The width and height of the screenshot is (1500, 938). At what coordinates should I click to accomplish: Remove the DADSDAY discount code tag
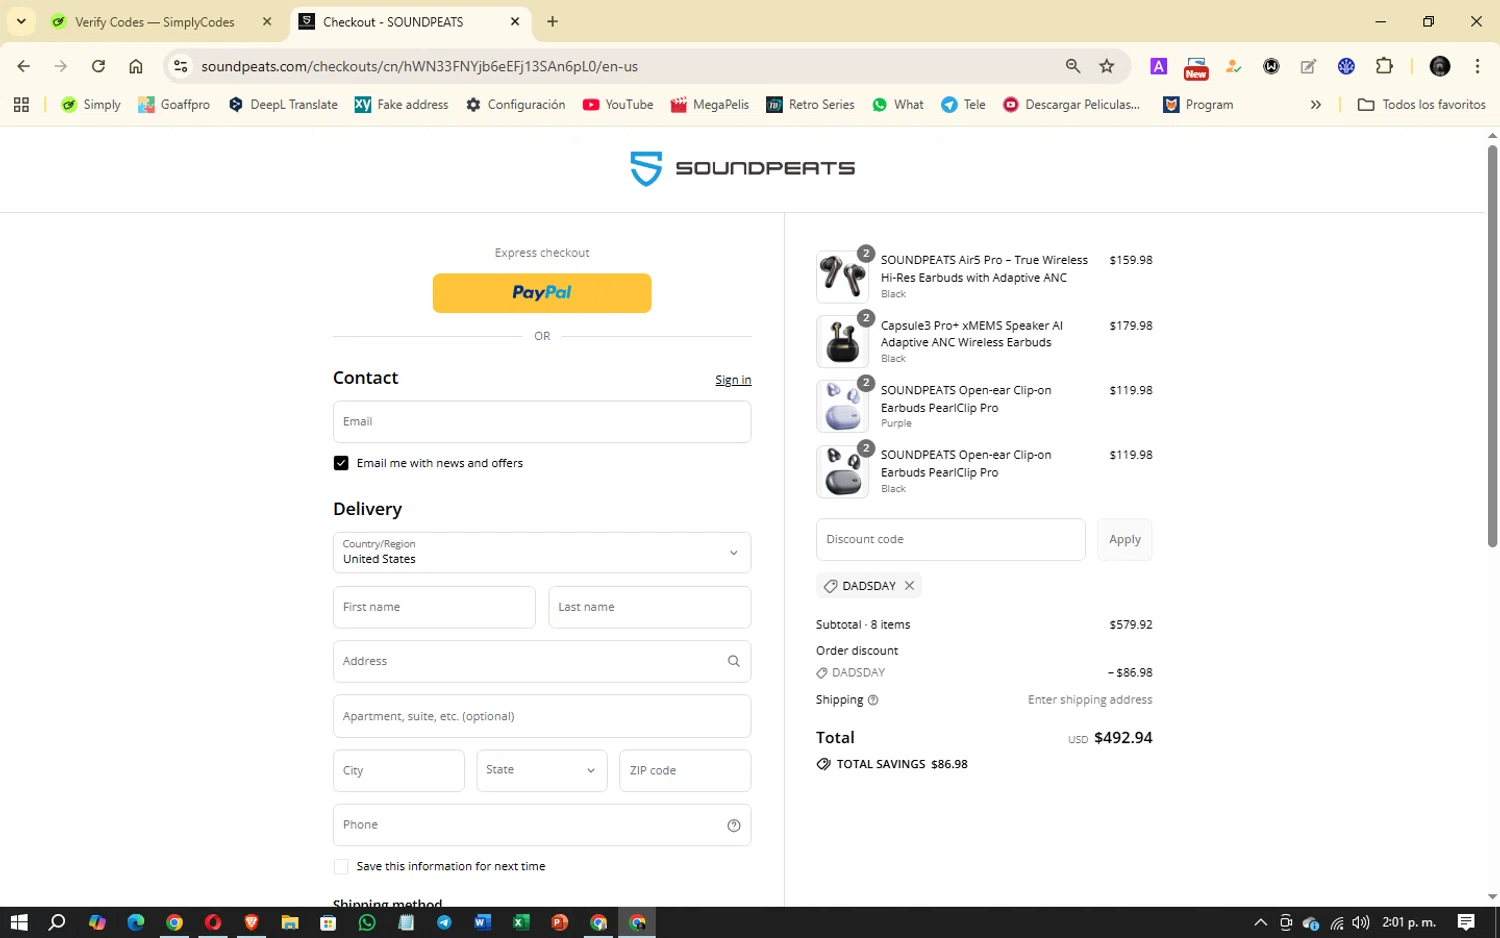pyautogui.click(x=909, y=586)
